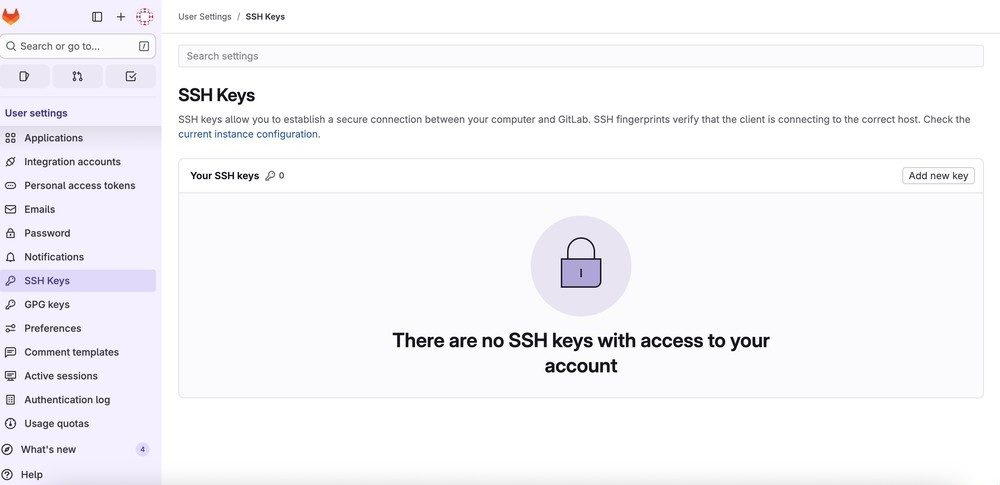Screen dimensions: 1000x485
Task: Open the to-do list icon shortcut
Action: [x=131, y=77]
